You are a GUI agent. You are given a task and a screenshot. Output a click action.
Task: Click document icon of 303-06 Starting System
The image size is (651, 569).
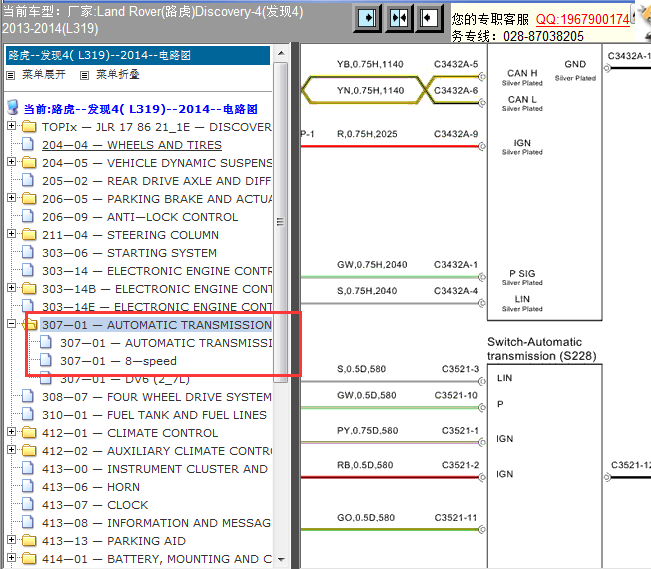(28, 253)
